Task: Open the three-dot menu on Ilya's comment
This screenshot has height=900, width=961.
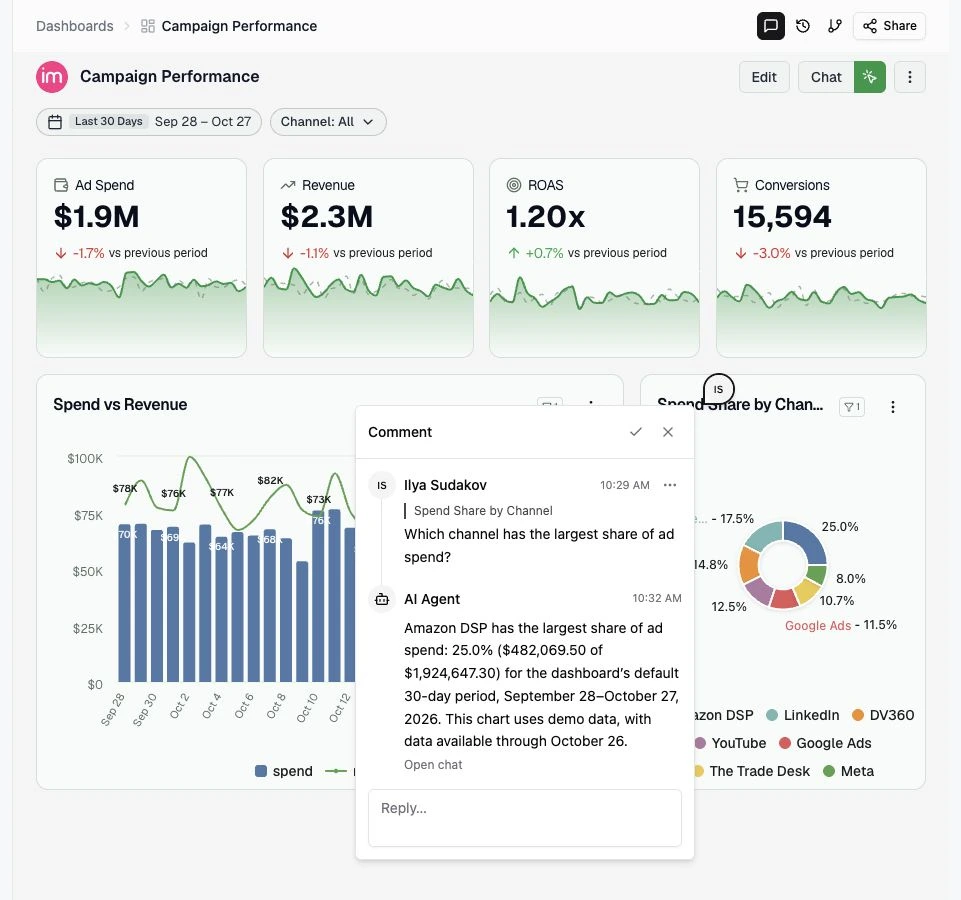Action: pos(670,485)
